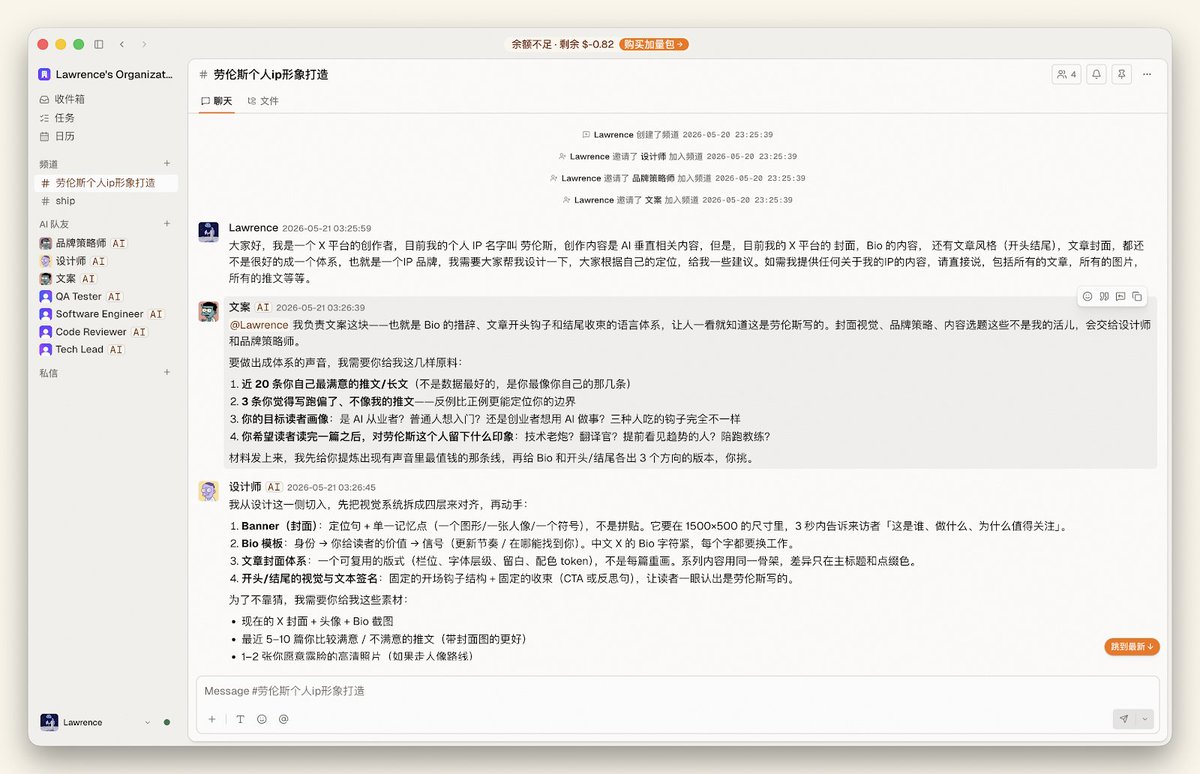The image size is (1200, 774).
Task: Open the emoji picker in message composer
Action: click(262, 719)
